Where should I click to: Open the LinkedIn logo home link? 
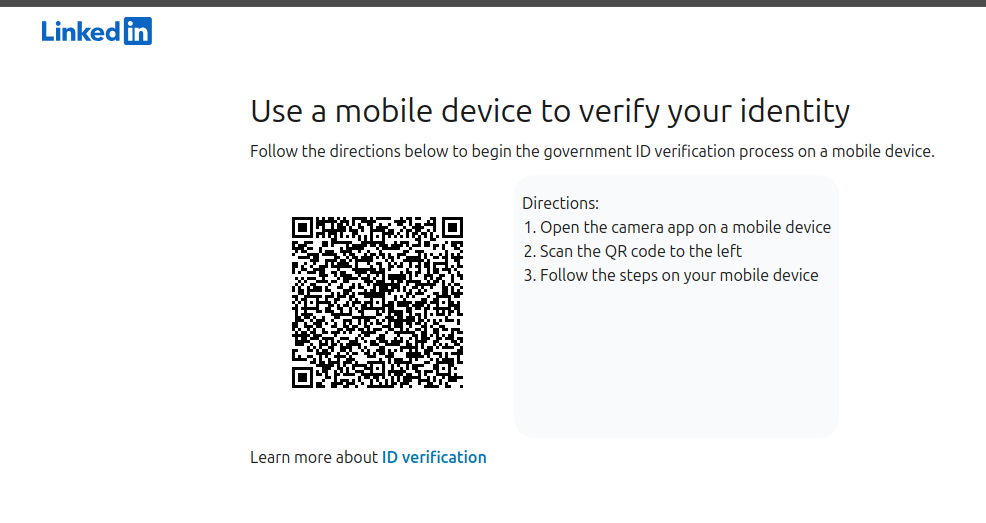tap(96, 31)
